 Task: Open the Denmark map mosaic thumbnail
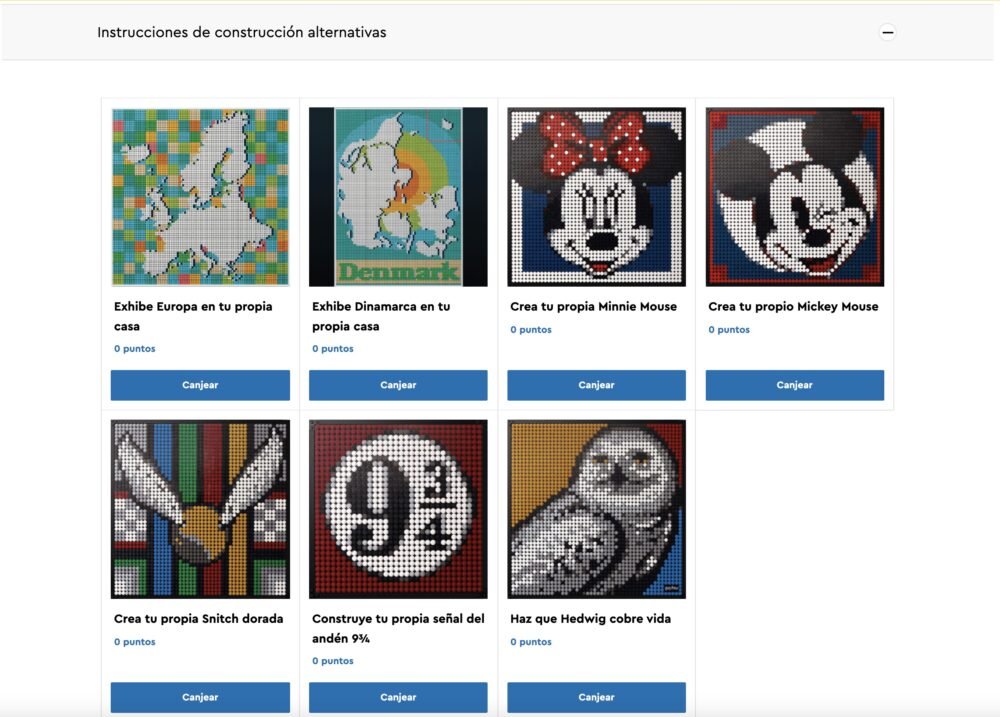point(398,197)
